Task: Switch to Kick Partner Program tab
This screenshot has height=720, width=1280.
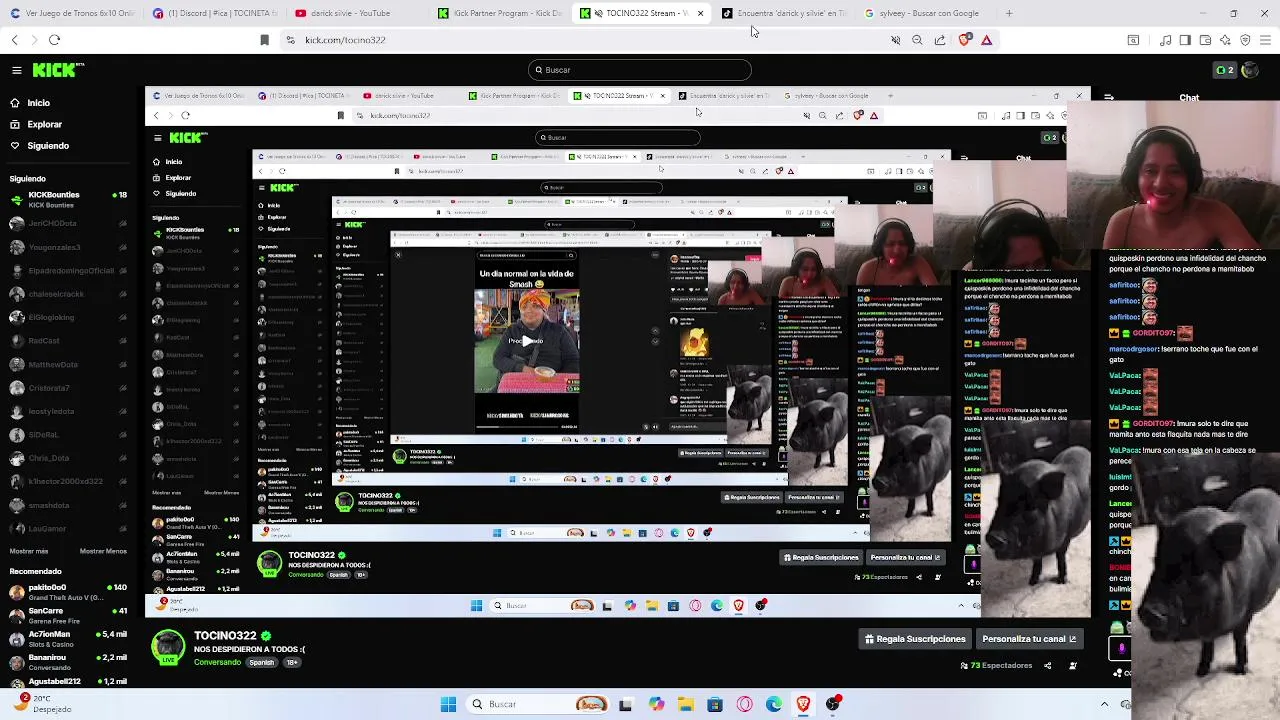Action: click(x=499, y=13)
